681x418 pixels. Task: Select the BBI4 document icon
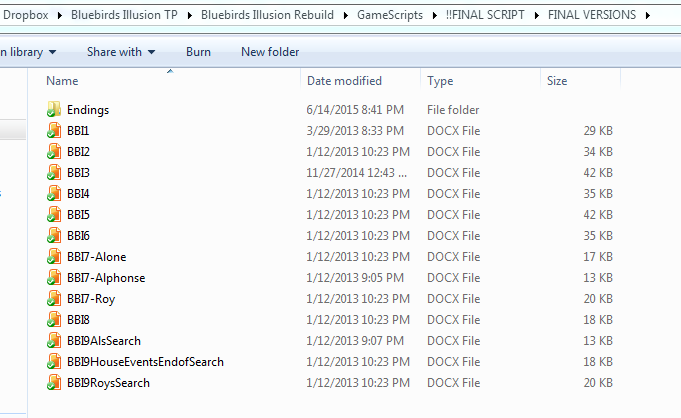click(54, 193)
